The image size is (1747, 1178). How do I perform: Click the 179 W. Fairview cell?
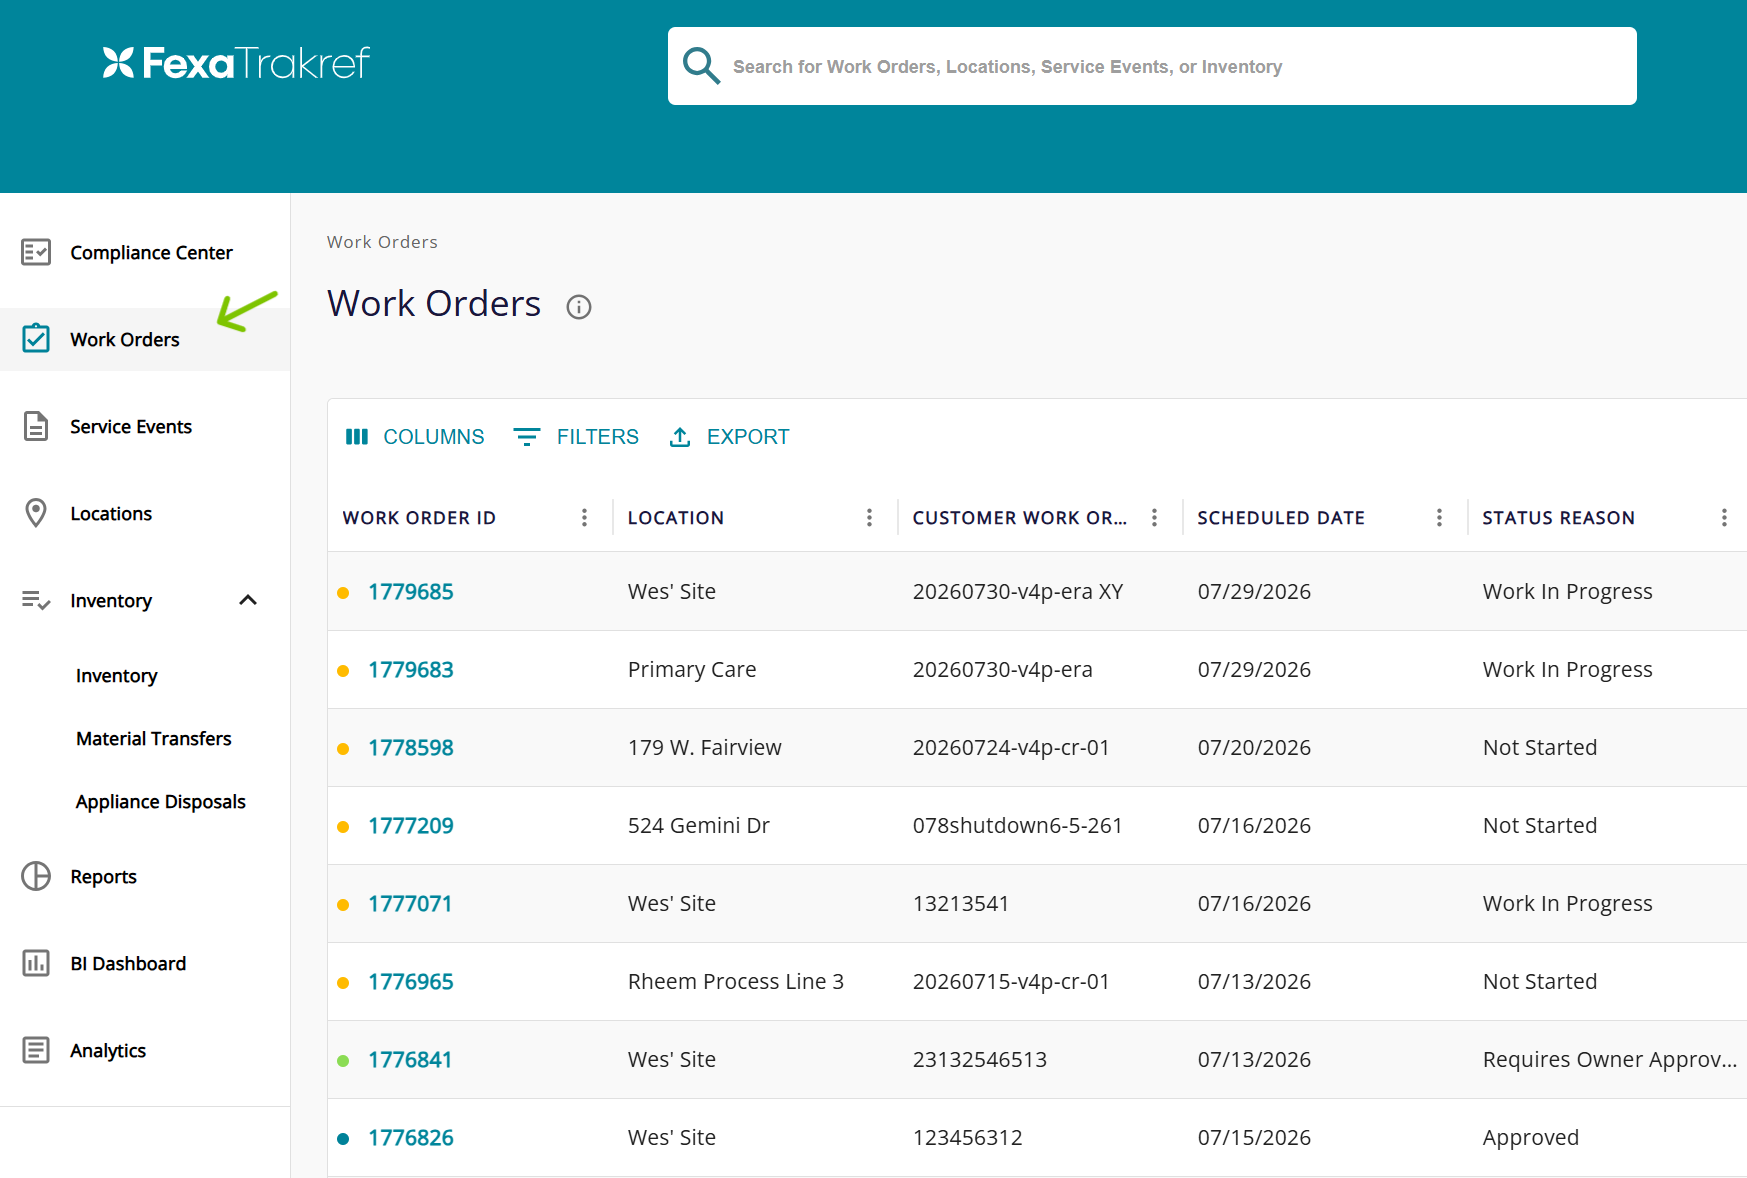[x=705, y=748]
